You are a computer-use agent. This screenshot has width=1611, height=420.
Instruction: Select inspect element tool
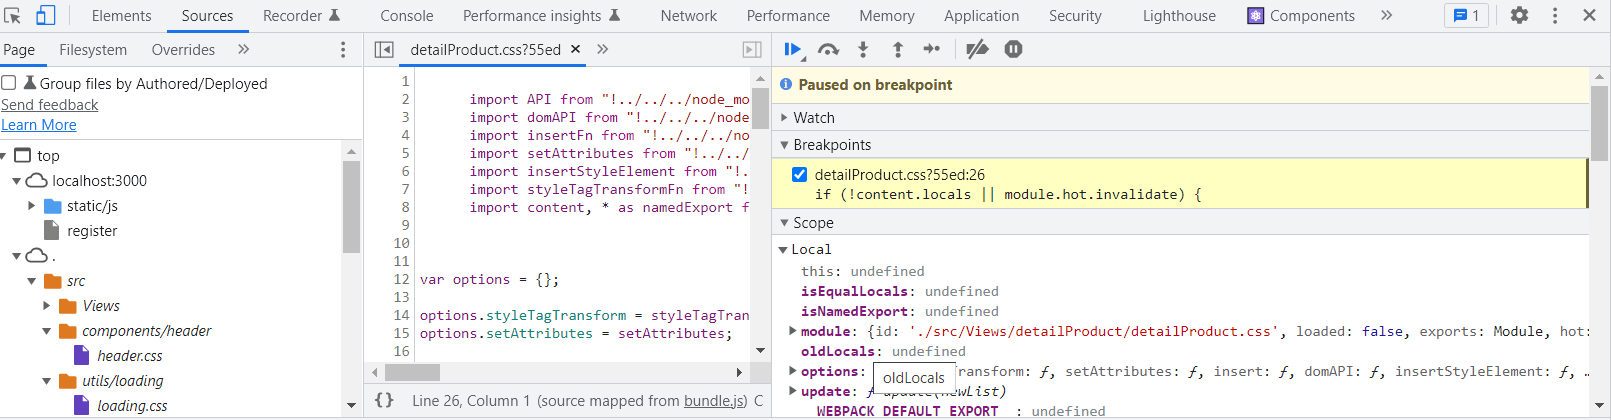tap(13, 15)
